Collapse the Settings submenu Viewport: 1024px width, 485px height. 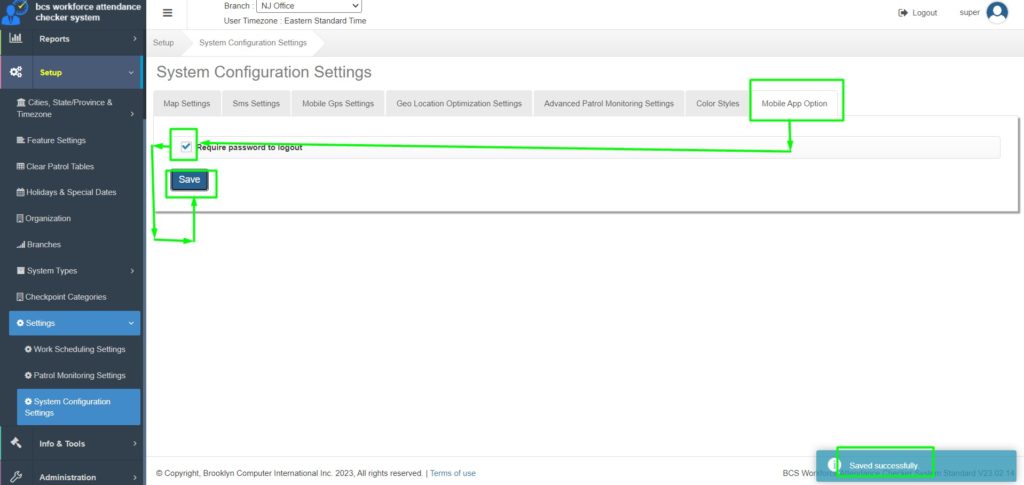click(131, 323)
